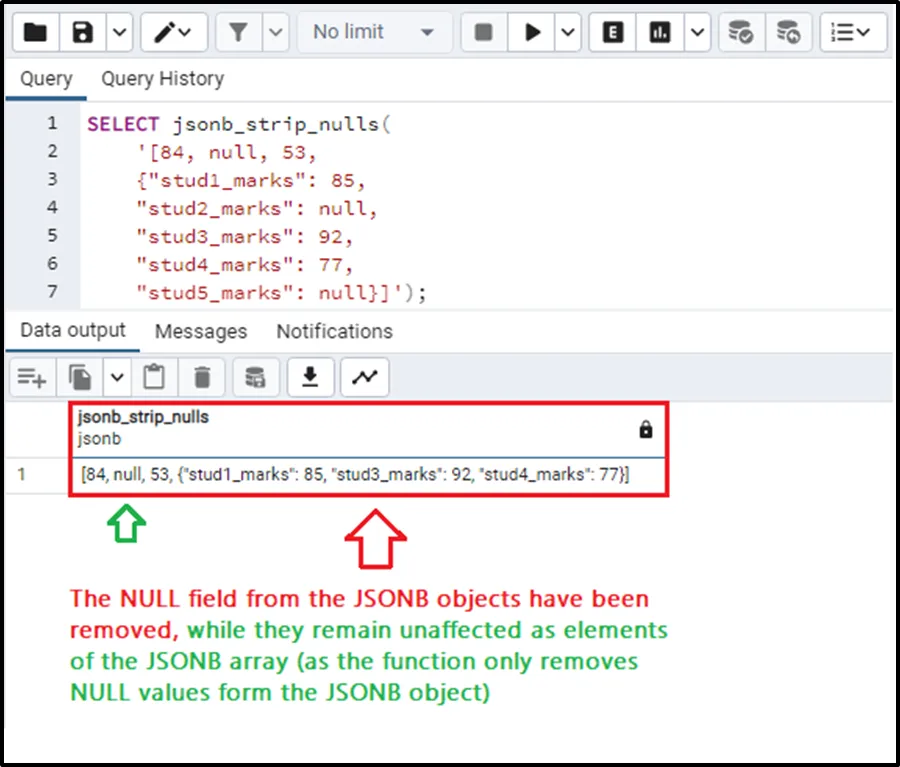Open the Graph Visualiser line chart icon
Screen dimensions: 900x767
pyautogui.click(x=364, y=377)
